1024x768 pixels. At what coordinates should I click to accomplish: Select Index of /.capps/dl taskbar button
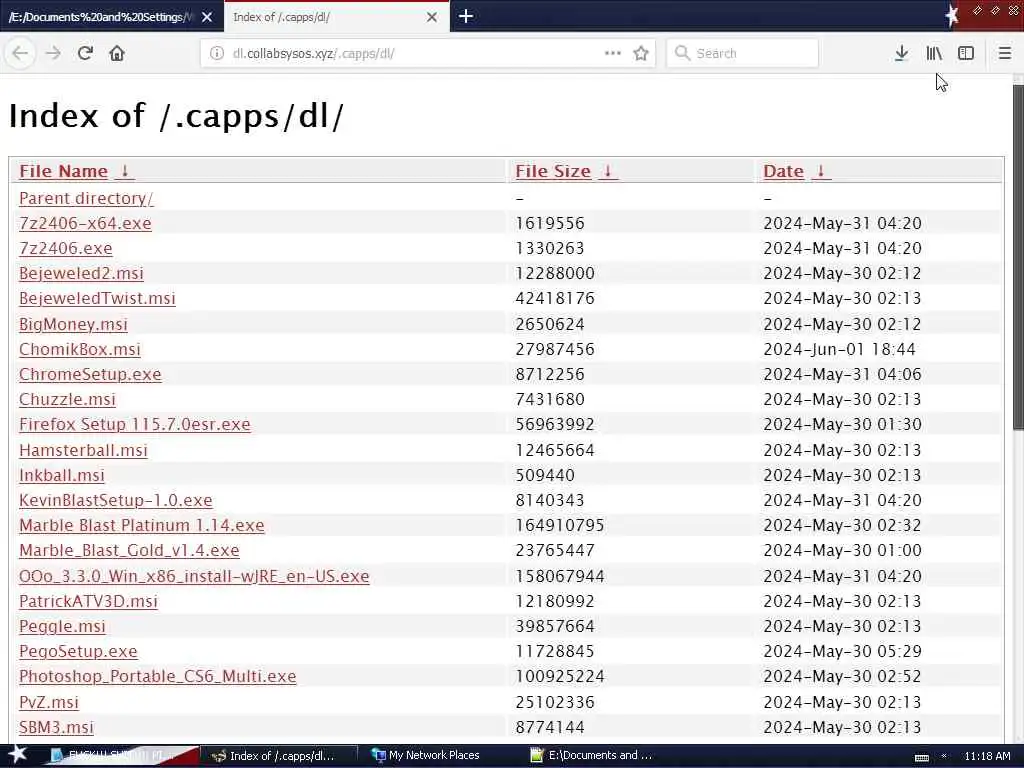point(278,756)
